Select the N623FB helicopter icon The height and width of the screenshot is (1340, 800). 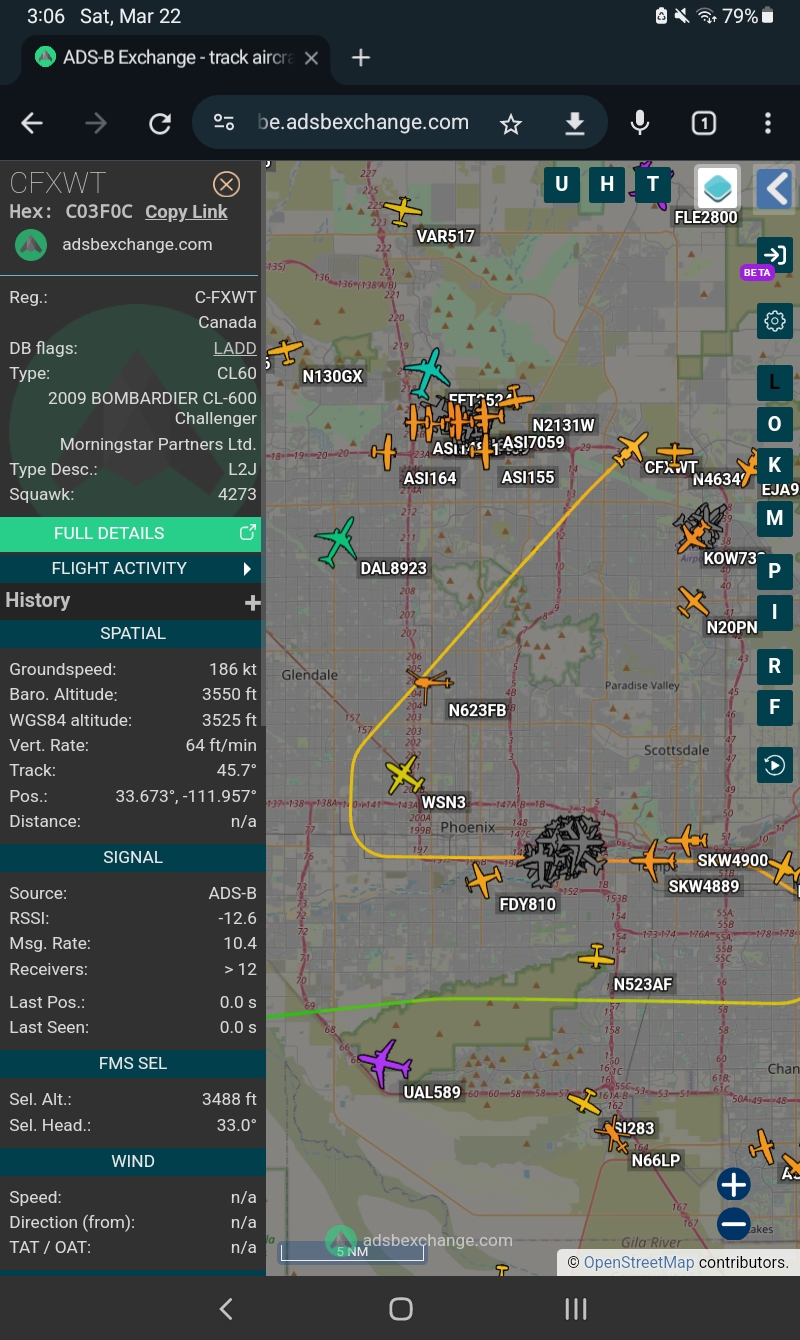point(430,684)
